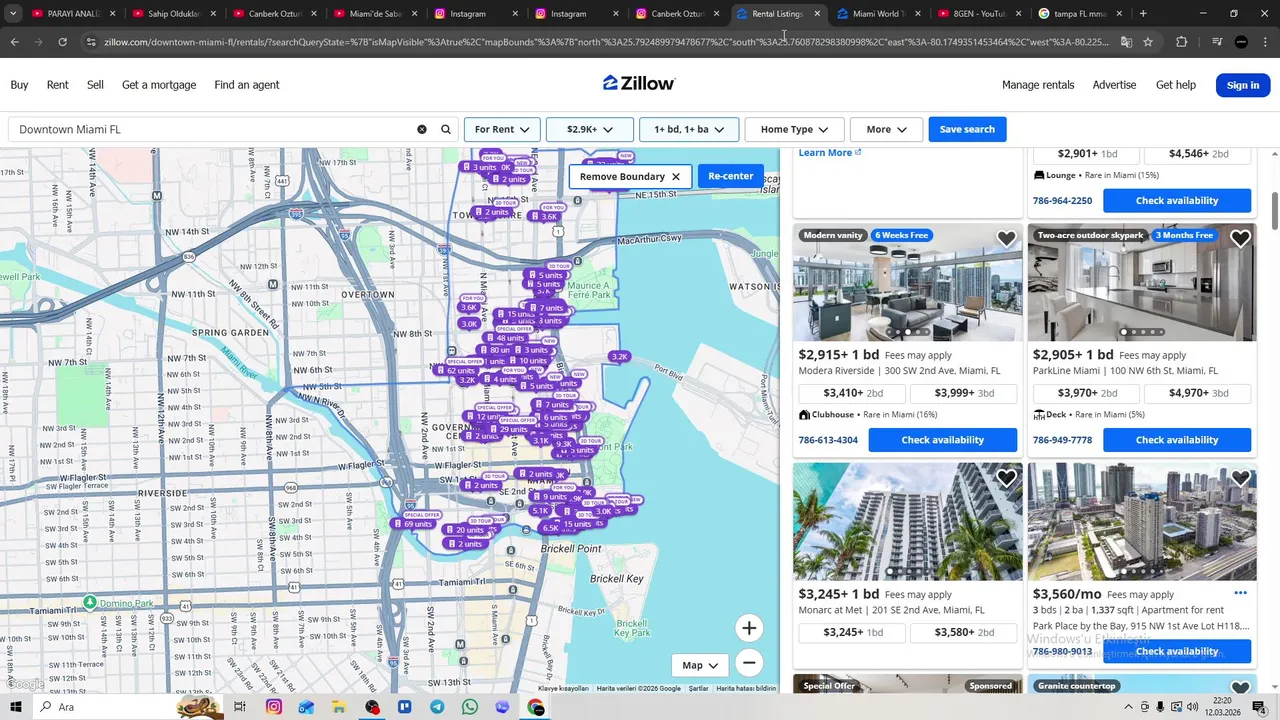
Task: Click the Sign in button
Action: (1243, 85)
